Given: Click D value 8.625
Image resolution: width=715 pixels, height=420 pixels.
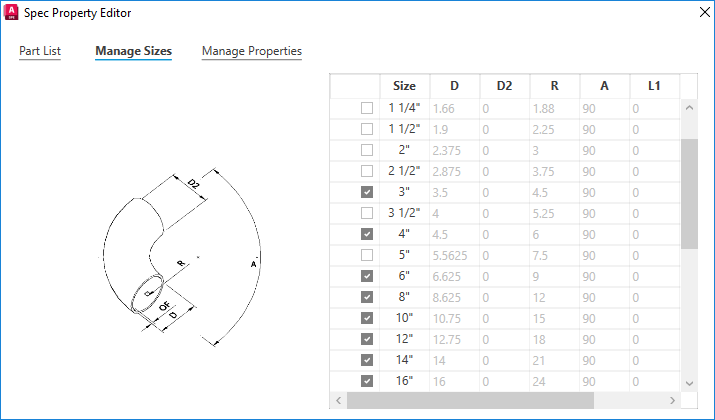Looking at the screenshot, I should click(455, 297).
